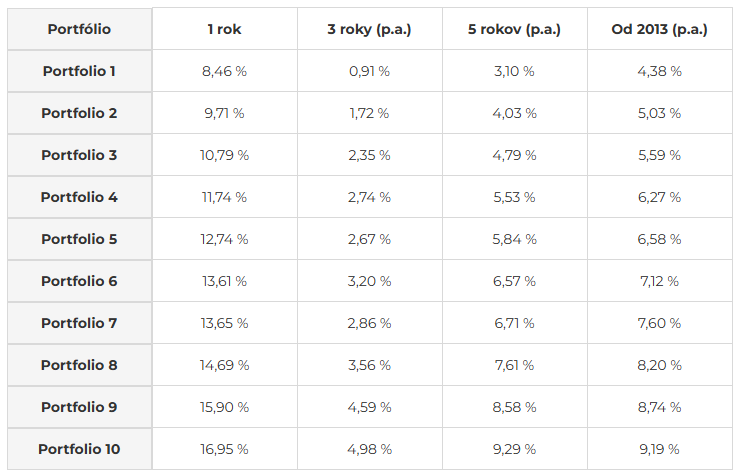Click the 3 roky (p.a.) header

coord(369,29)
